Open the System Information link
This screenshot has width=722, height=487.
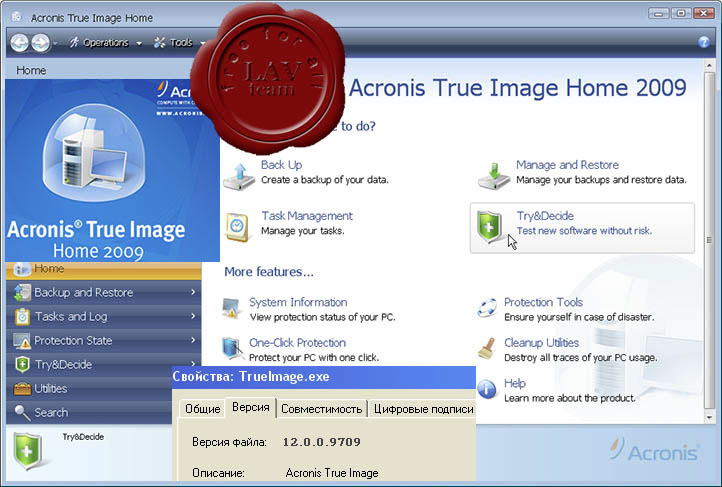coord(298,302)
